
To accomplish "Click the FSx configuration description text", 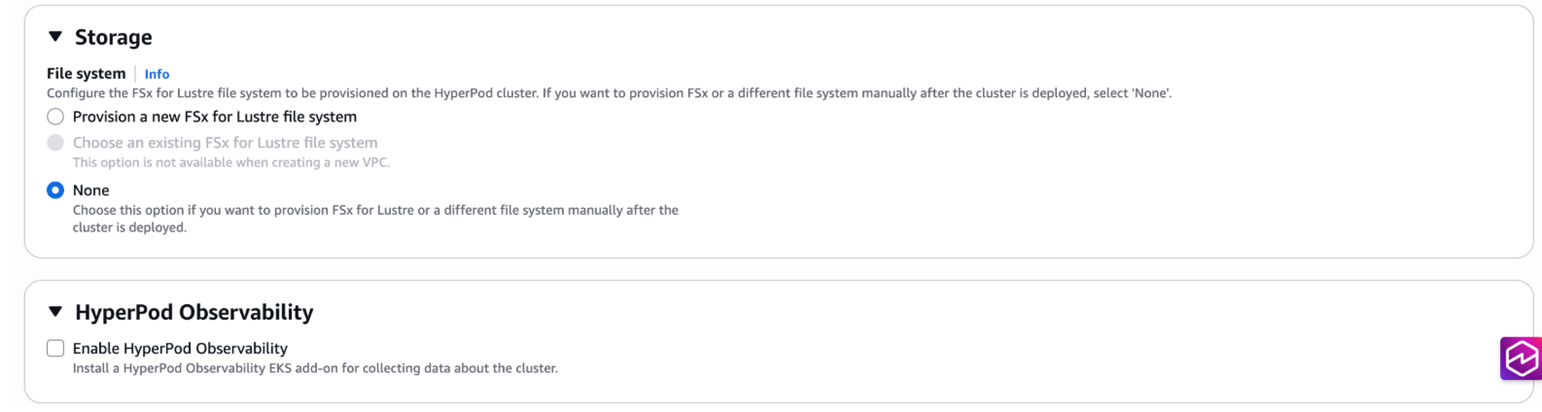I will pos(609,93).
